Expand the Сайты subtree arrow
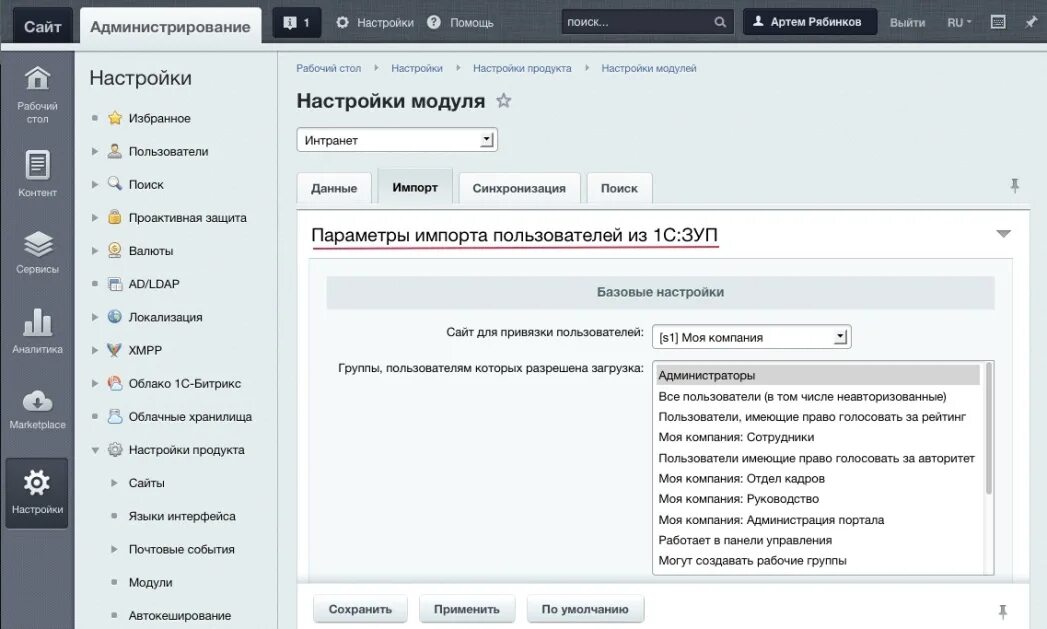 point(114,483)
